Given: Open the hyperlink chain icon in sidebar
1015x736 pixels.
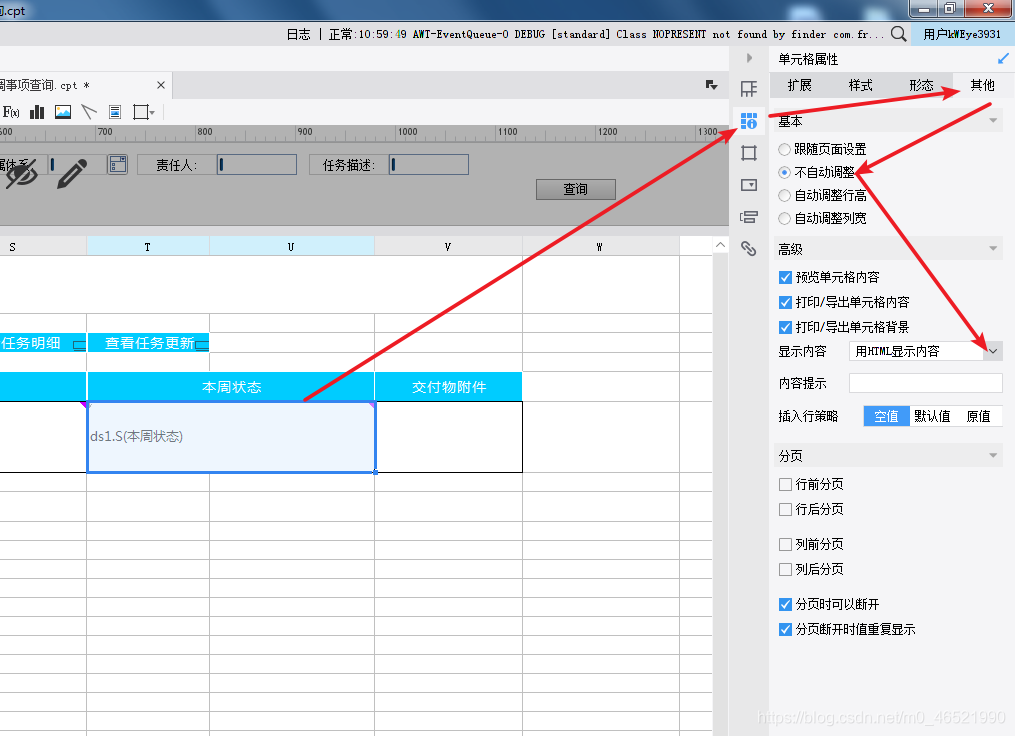Looking at the screenshot, I should click(x=749, y=249).
